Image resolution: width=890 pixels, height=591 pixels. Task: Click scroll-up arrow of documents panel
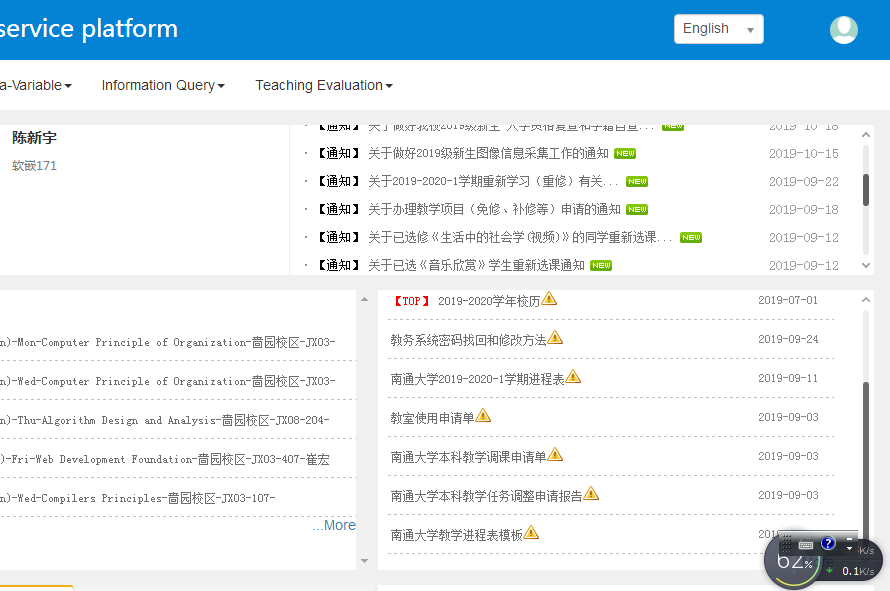tap(866, 300)
